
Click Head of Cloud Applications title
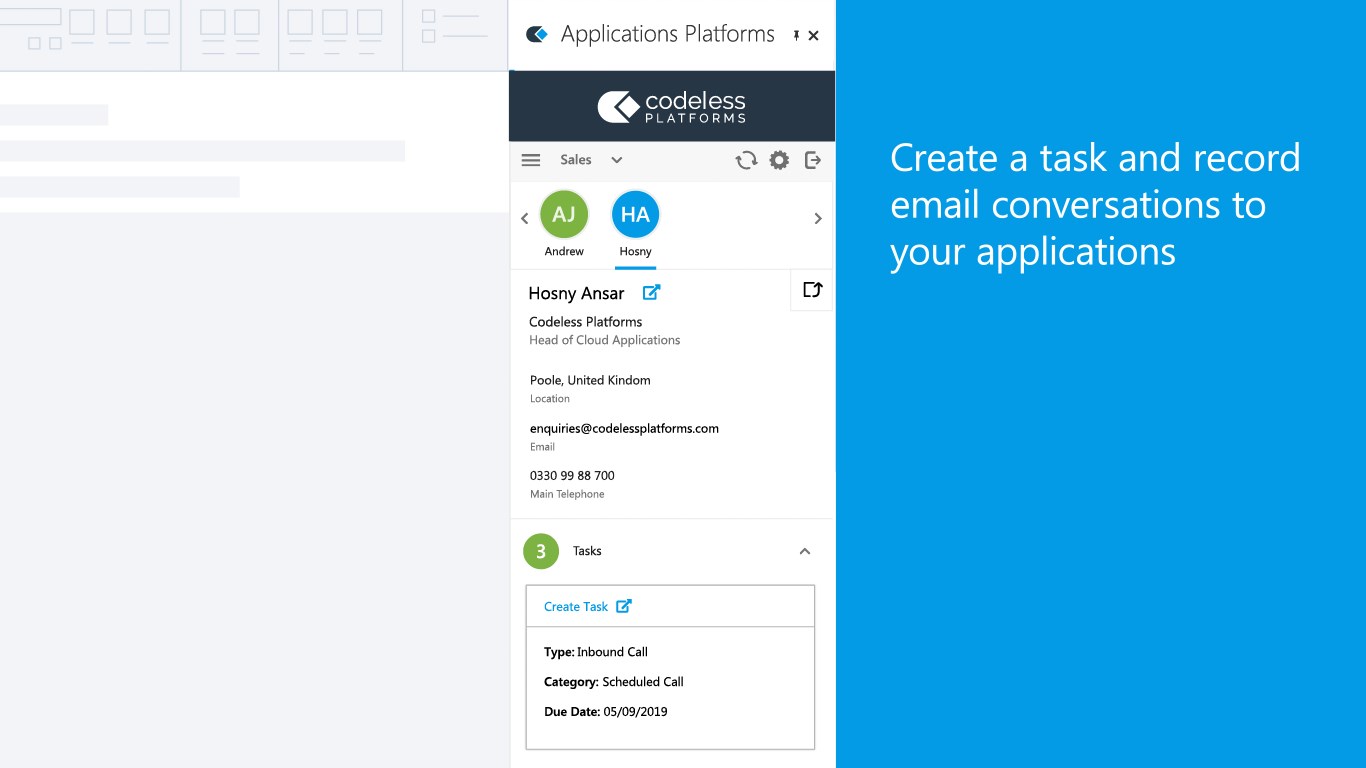[605, 340]
